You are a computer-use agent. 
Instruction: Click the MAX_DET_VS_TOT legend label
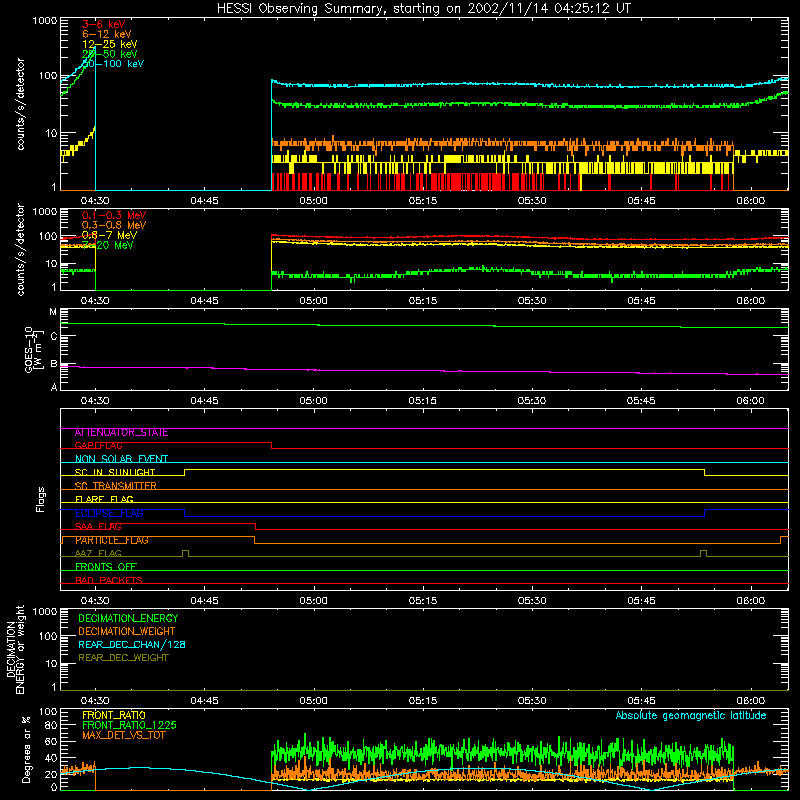tap(123, 735)
